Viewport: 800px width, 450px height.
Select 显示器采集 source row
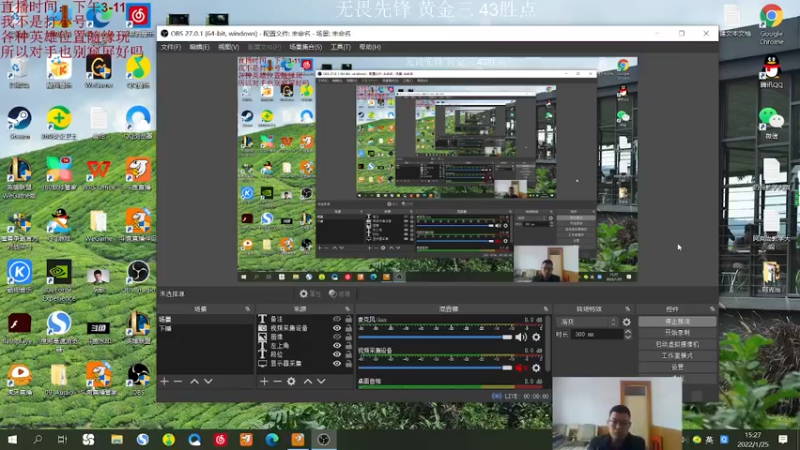305,363
